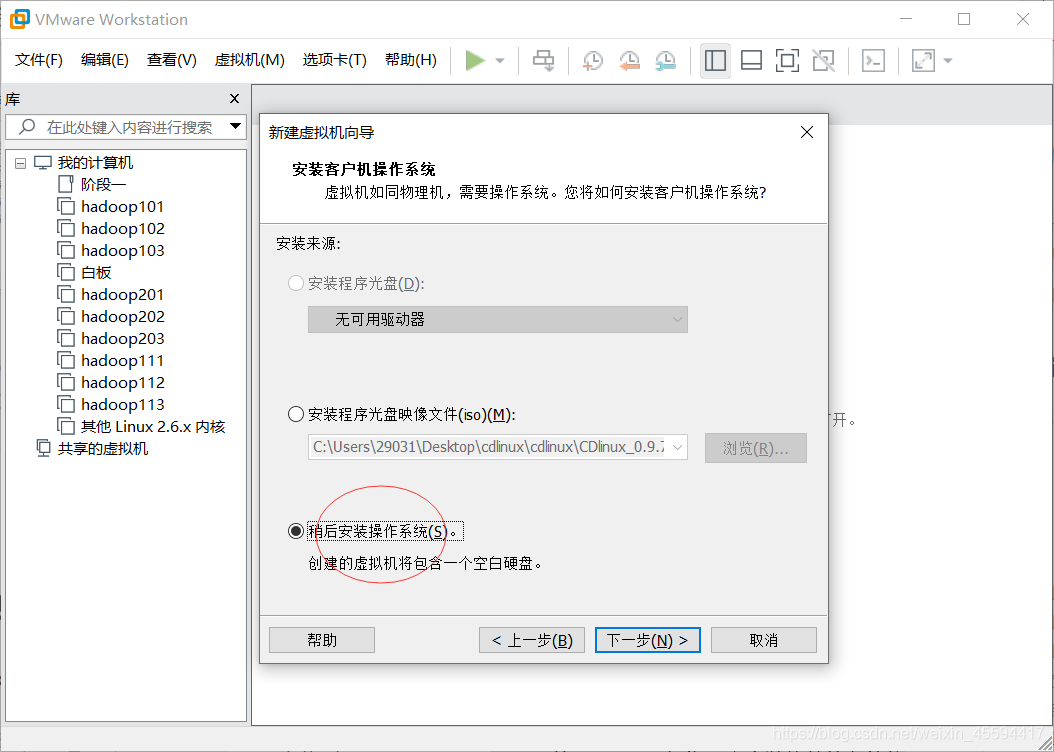Click the 我的计算机 monitor icon
The width and height of the screenshot is (1054, 752).
43,163
